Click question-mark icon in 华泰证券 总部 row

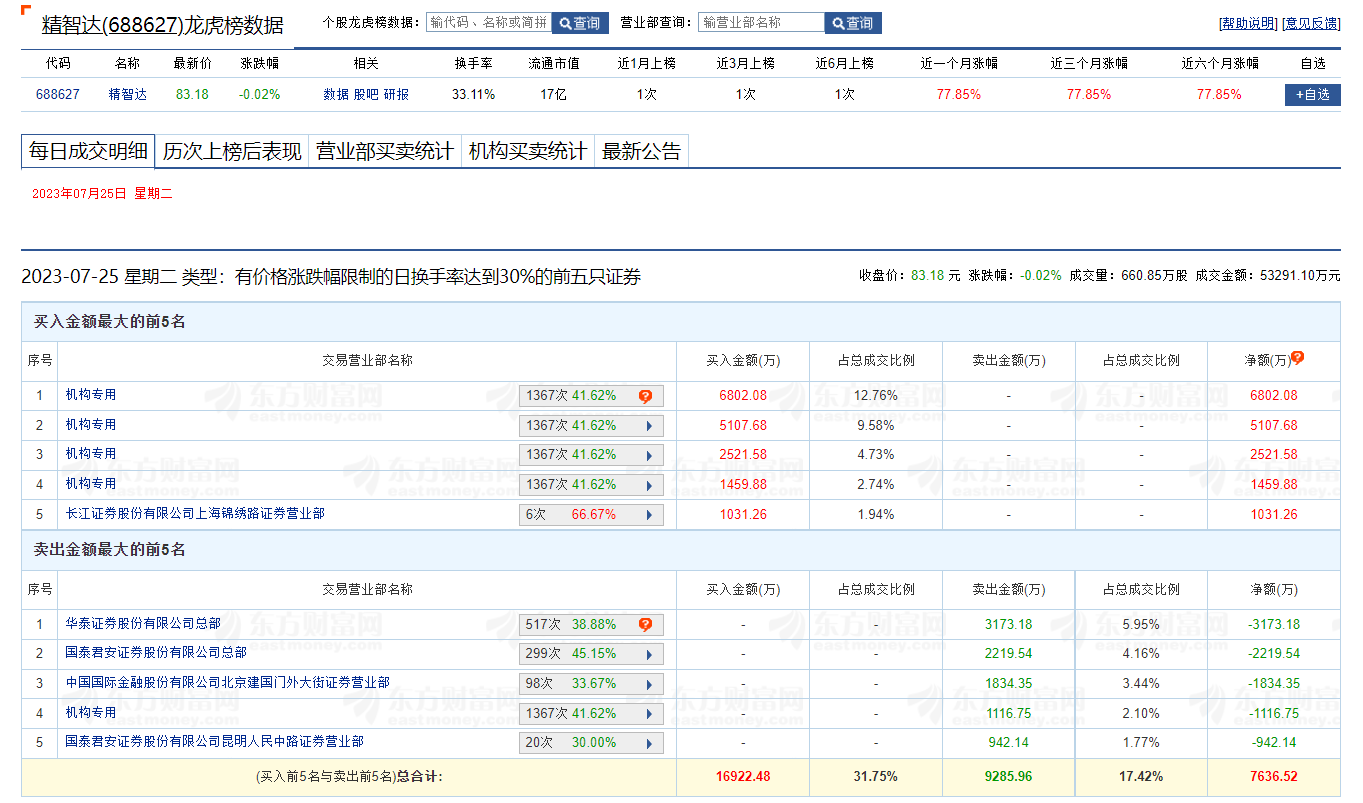point(645,625)
